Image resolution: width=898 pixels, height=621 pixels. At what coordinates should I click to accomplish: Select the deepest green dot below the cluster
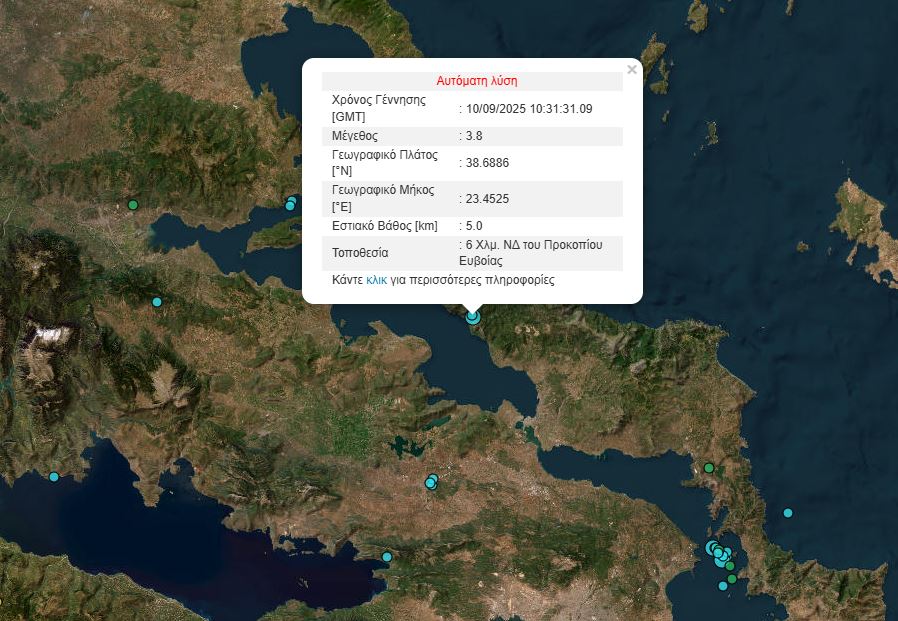[732, 577]
